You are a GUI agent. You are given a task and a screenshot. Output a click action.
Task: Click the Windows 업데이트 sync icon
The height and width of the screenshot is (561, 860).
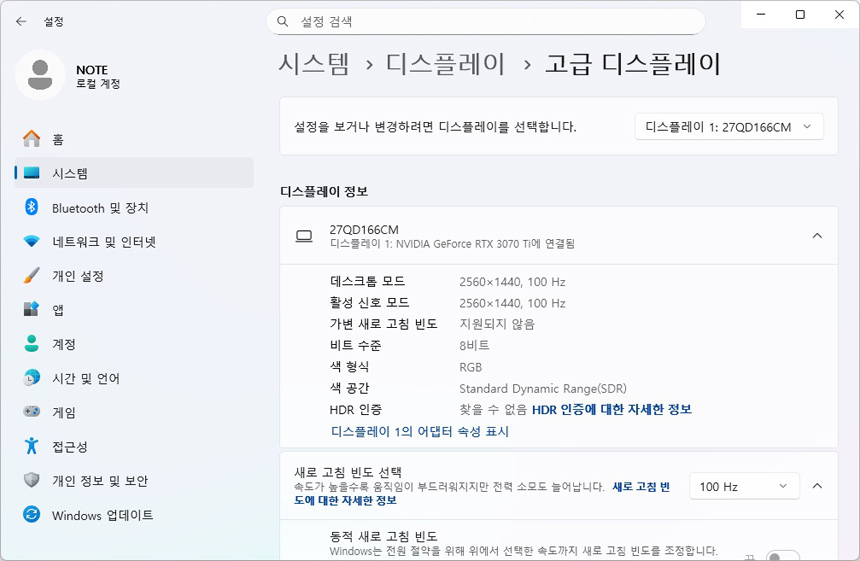point(32,515)
